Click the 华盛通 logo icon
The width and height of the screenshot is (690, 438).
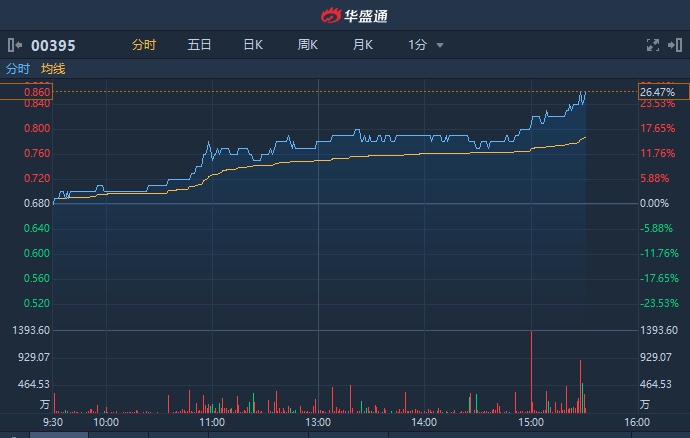click(x=331, y=15)
